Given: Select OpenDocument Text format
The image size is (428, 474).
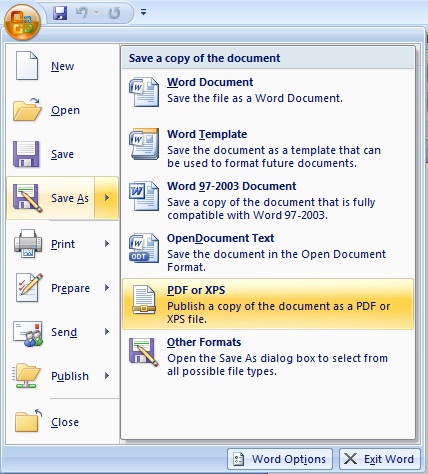Looking at the screenshot, I should (x=268, y=252).
